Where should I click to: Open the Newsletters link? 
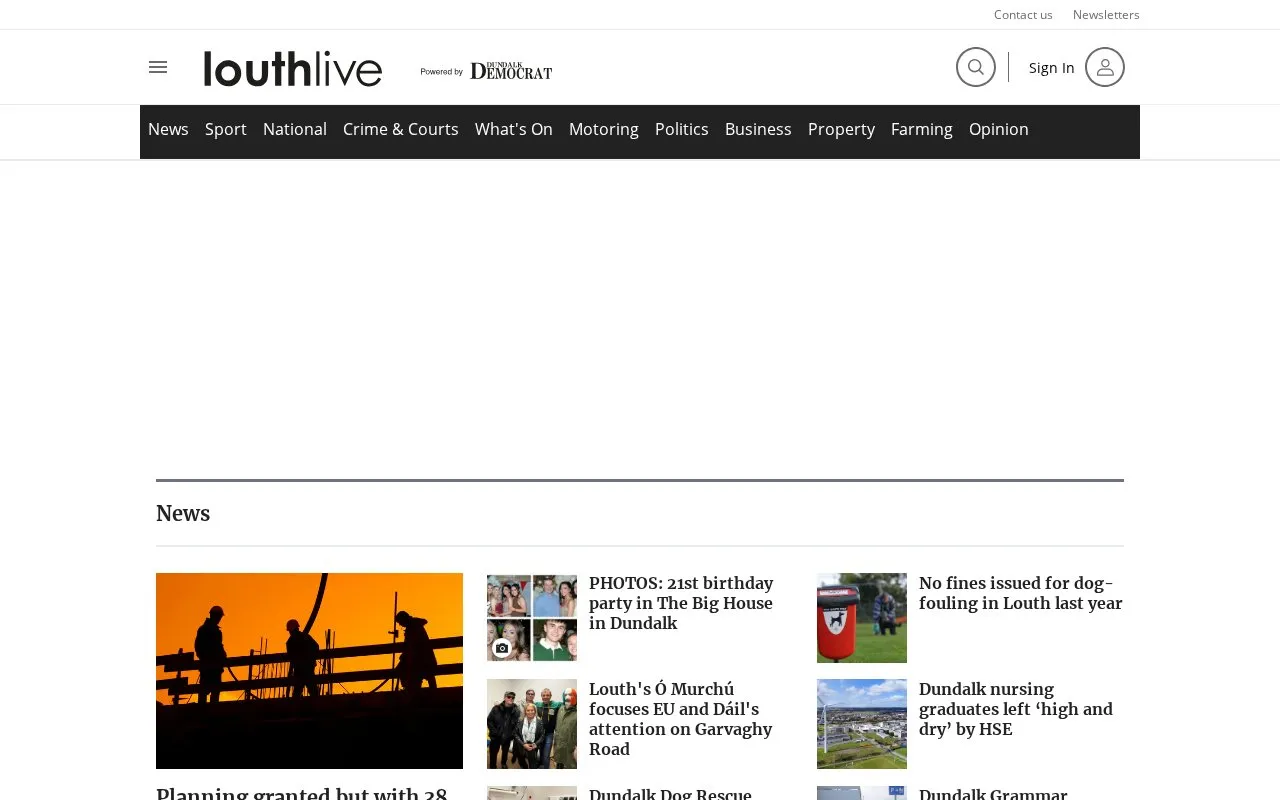coord(1106,14)
